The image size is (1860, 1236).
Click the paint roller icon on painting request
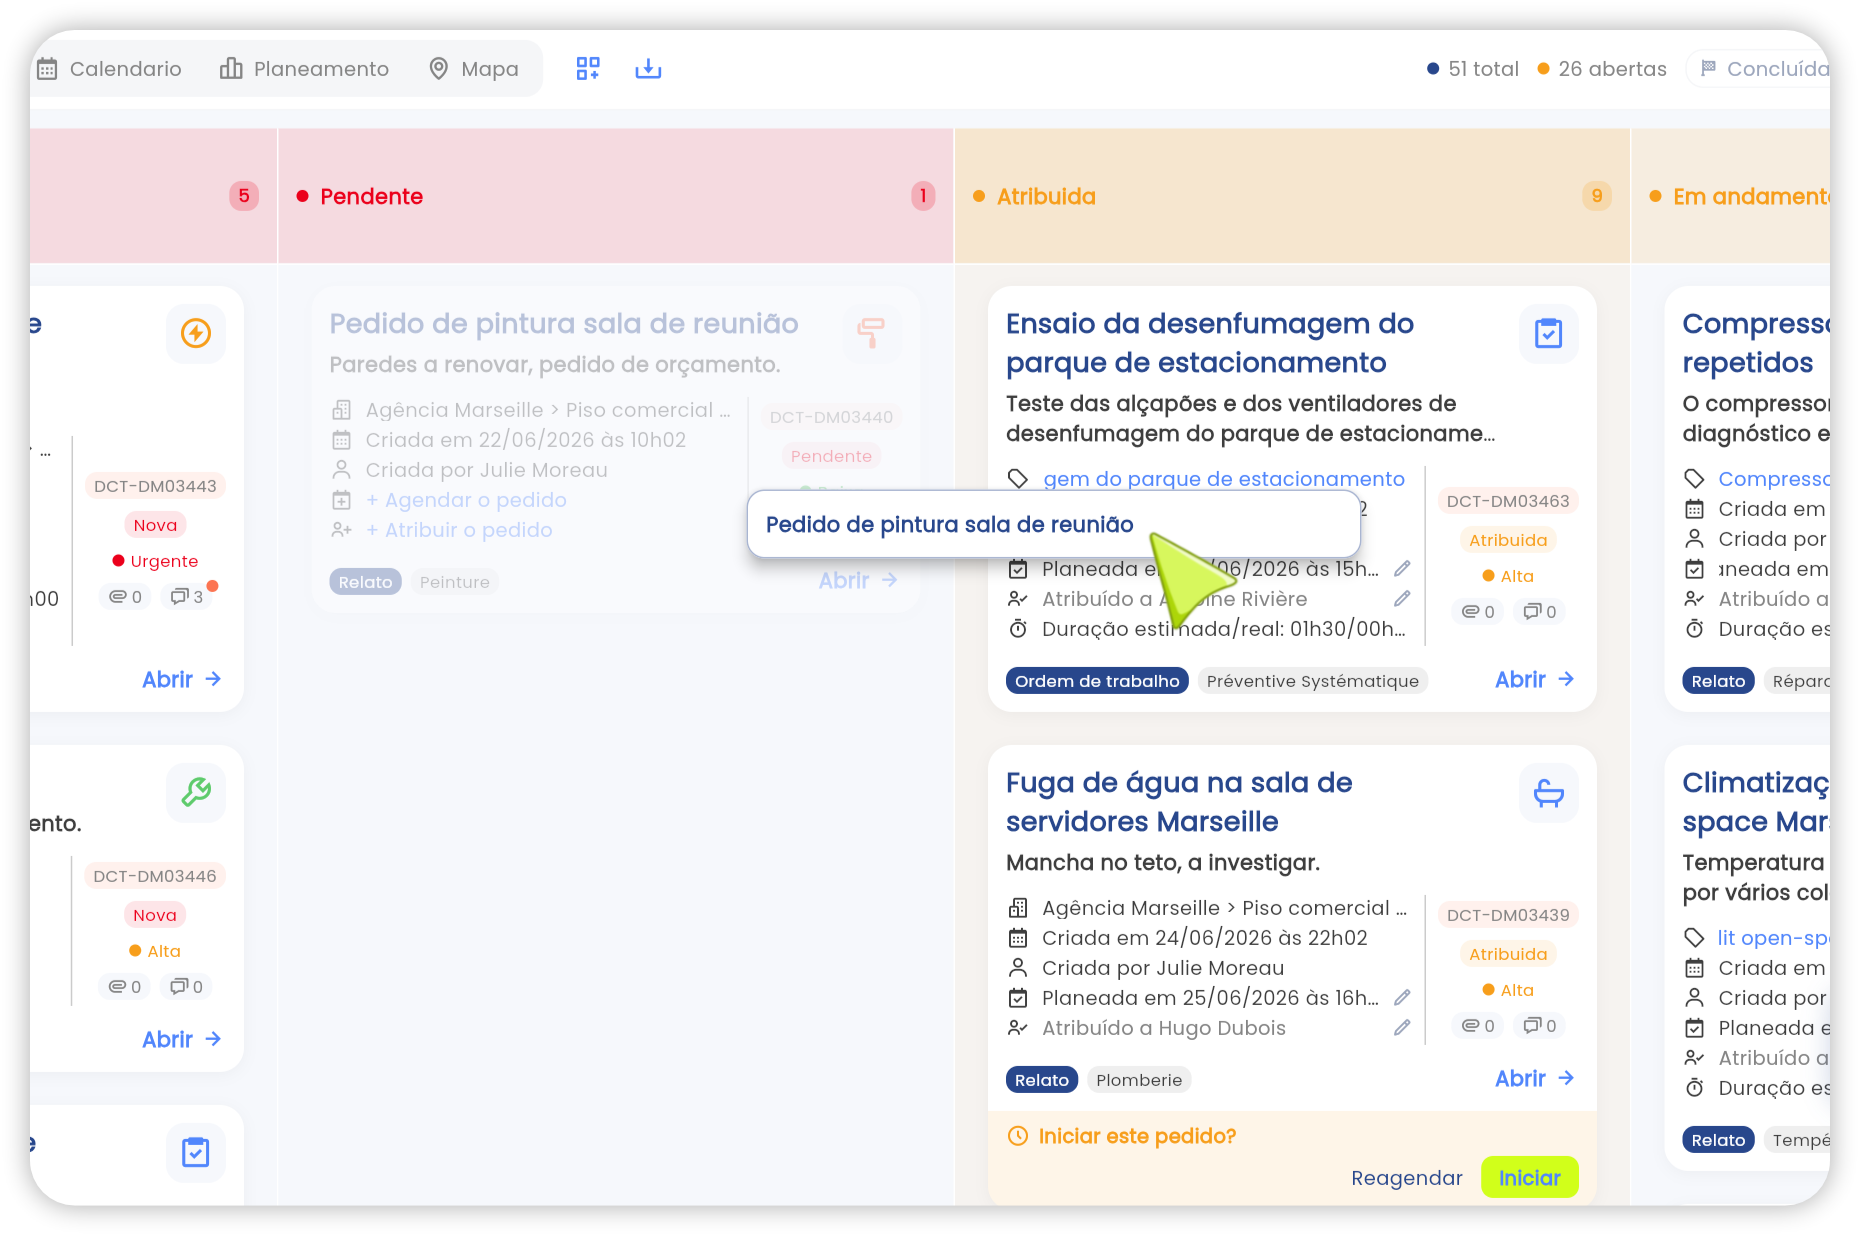coord(871,333)
